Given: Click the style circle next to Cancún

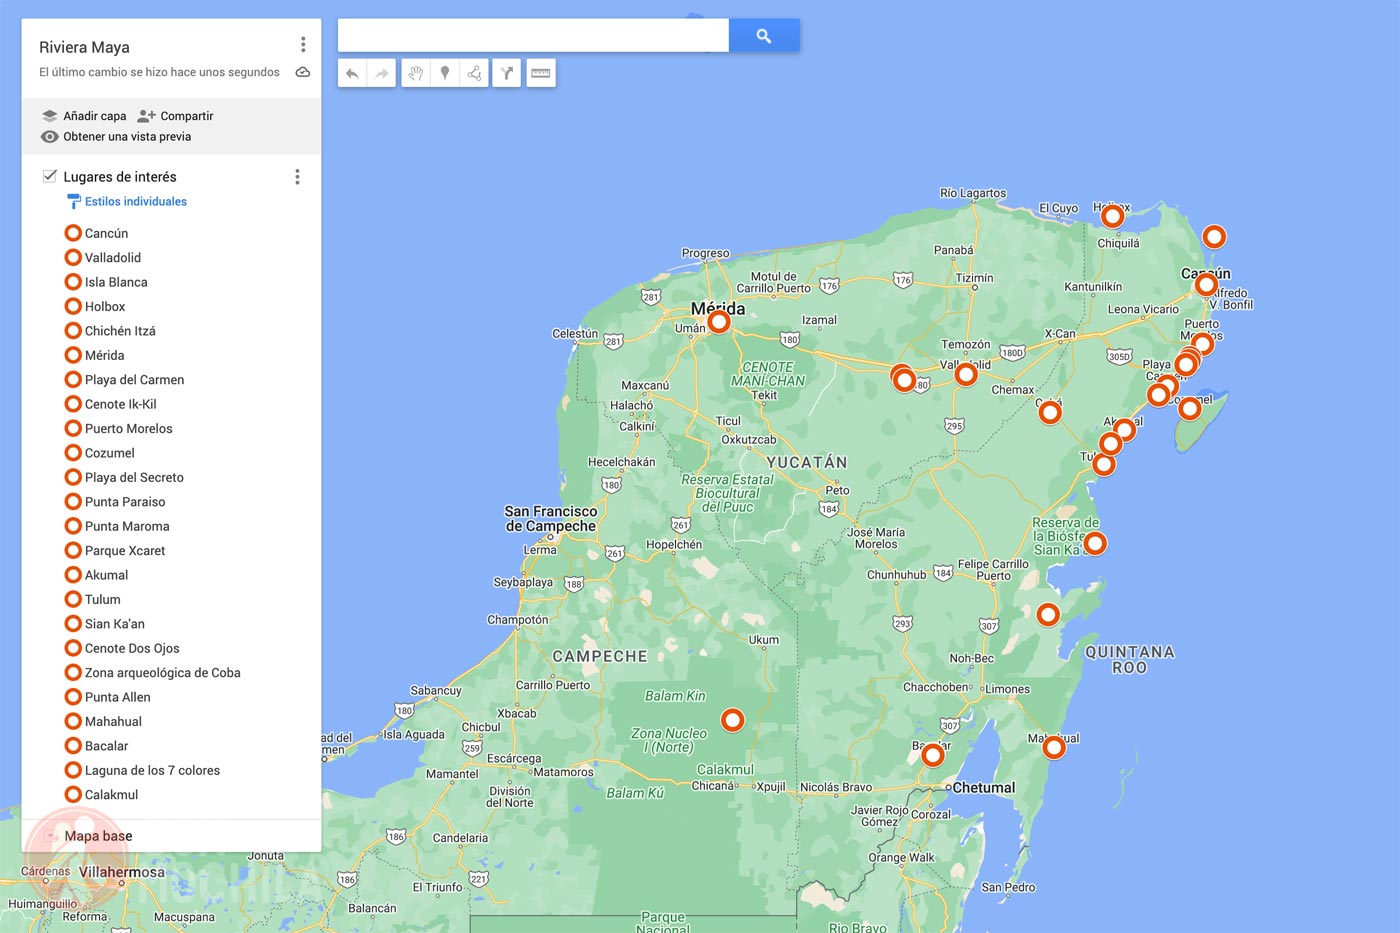Looking at the screenshot, I should [73, 232].
